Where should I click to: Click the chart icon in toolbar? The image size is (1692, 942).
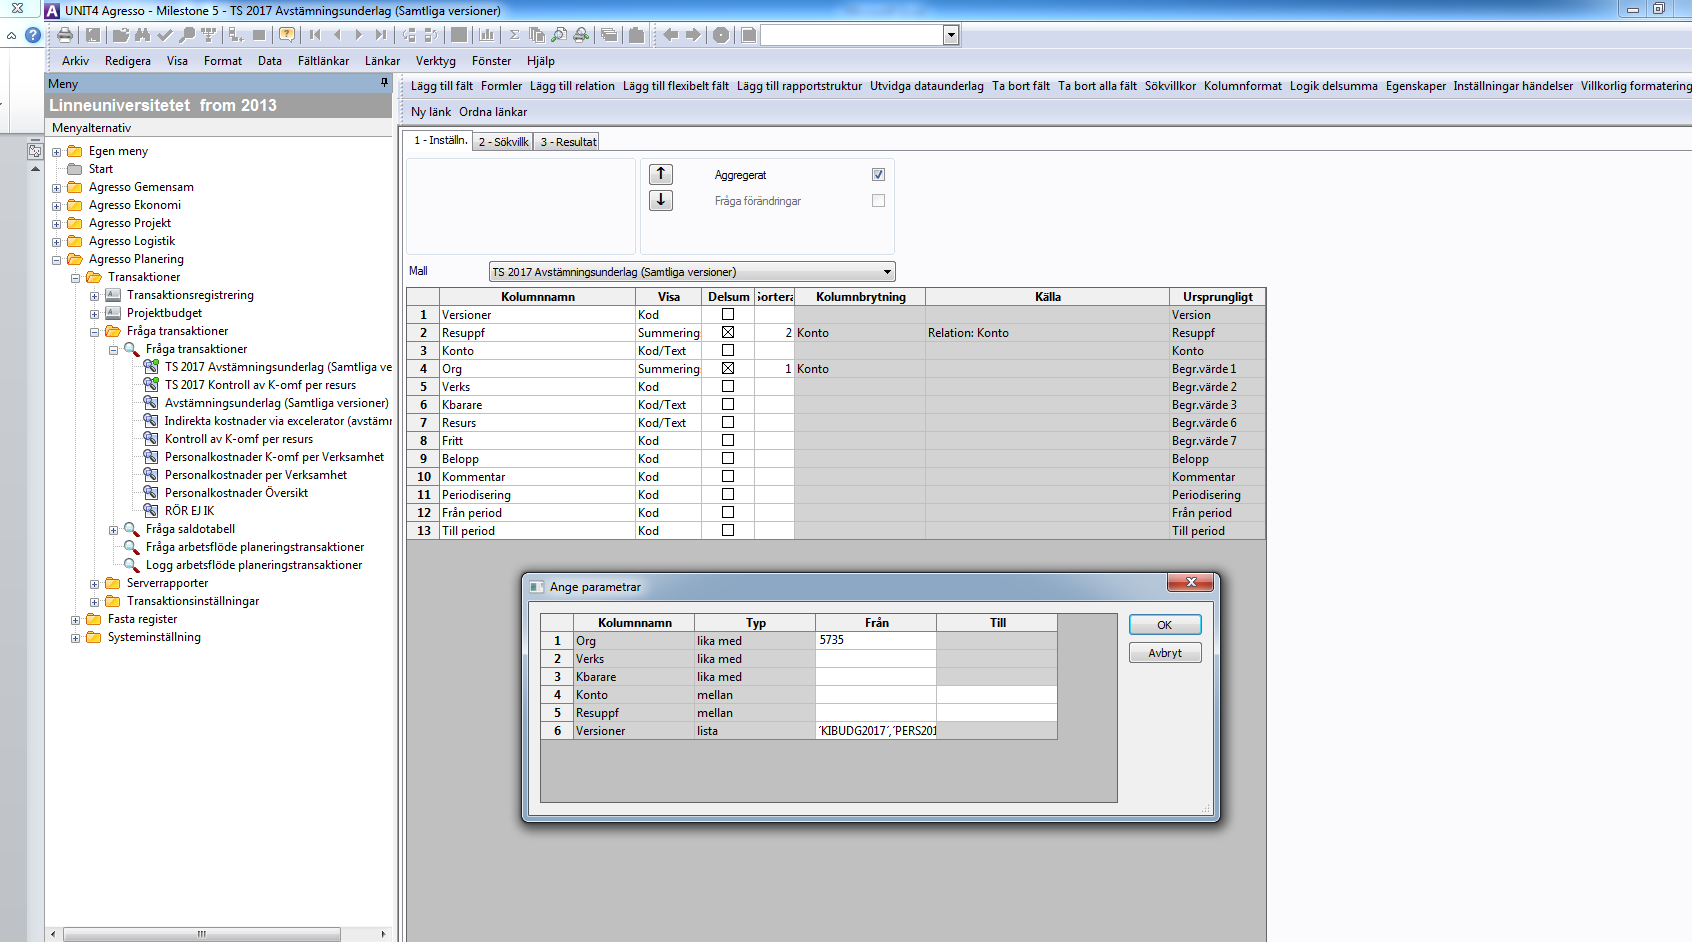pyautogui.click(x=487, y=35)
